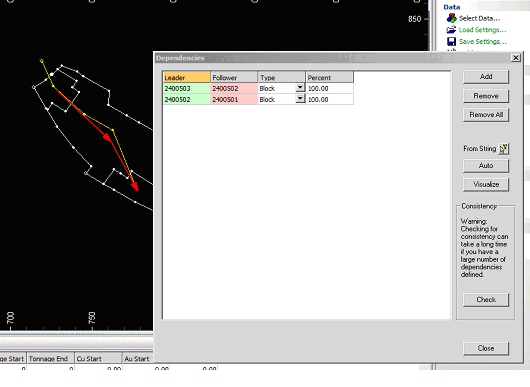Click the Close button at bottom
This screenshot has height=387, width=530.
pos(486,348)
